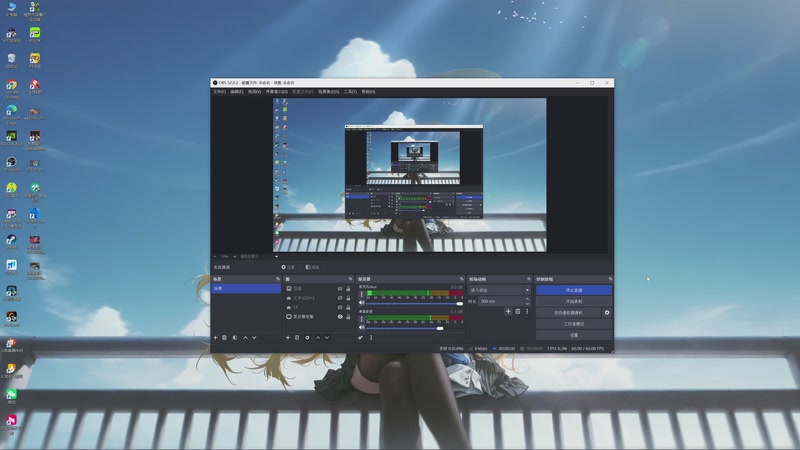Add a new scene with the plus icon in 场景 panel
Viewport: 800px width, 450px height.
(x=215, y=337)
